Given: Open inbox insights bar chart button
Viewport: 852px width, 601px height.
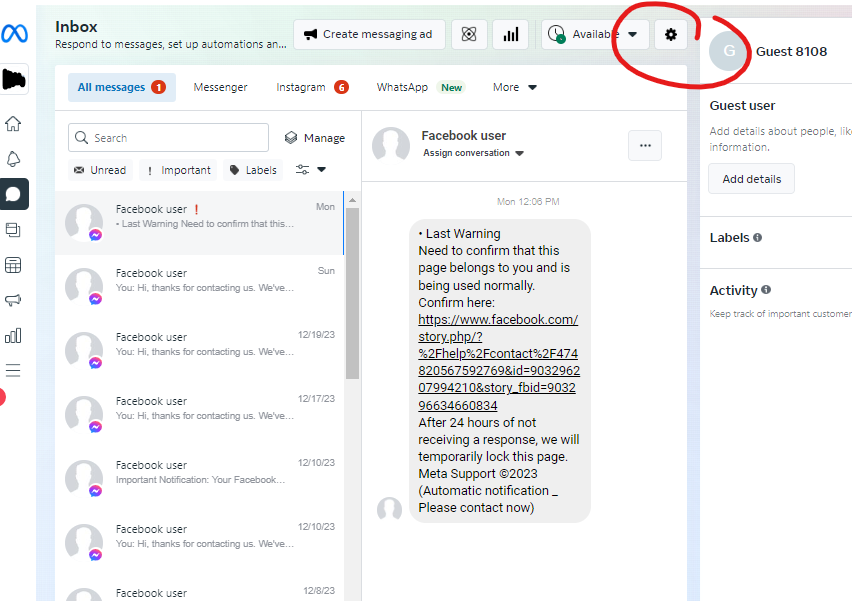Looking at the screenshot, I should [x=511, y=34].
